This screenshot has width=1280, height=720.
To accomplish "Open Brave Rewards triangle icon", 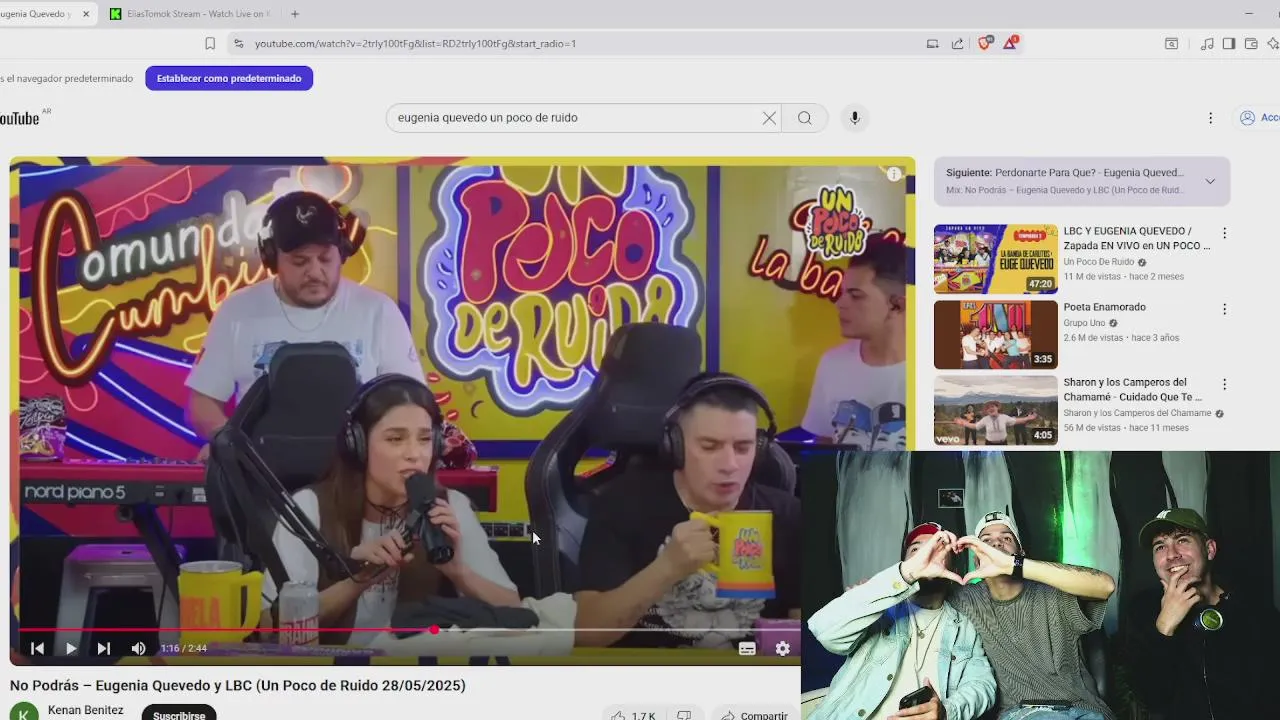I will click(x=1010, y=43).
